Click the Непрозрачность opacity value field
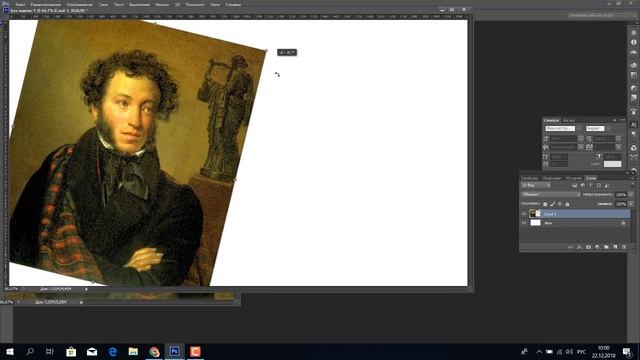This screenshot has height=360, width=640. [621, 195]
